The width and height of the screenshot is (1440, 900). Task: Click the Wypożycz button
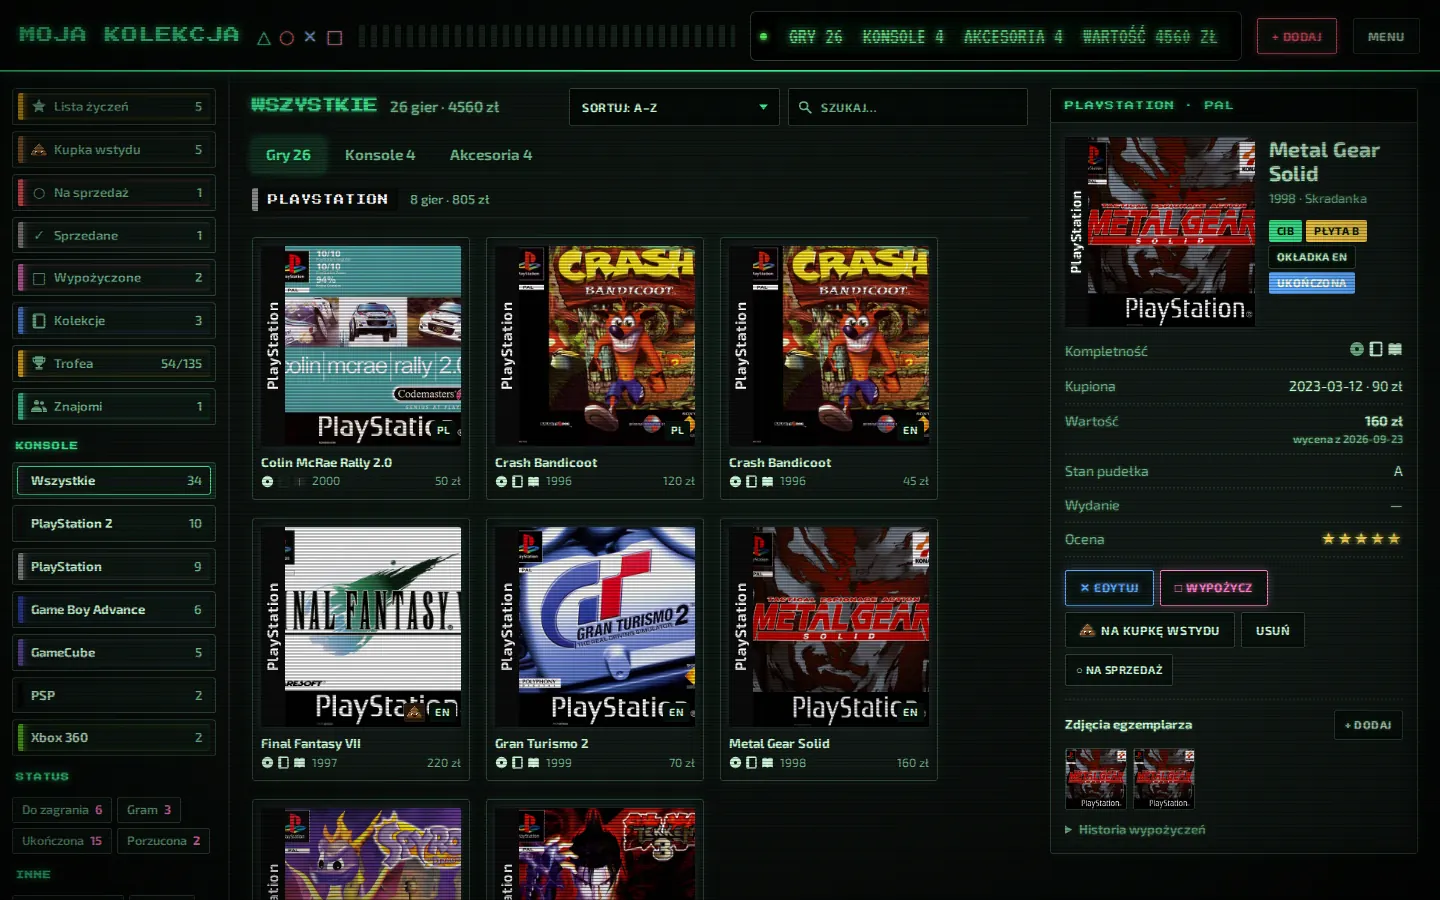pos(1214,588)
